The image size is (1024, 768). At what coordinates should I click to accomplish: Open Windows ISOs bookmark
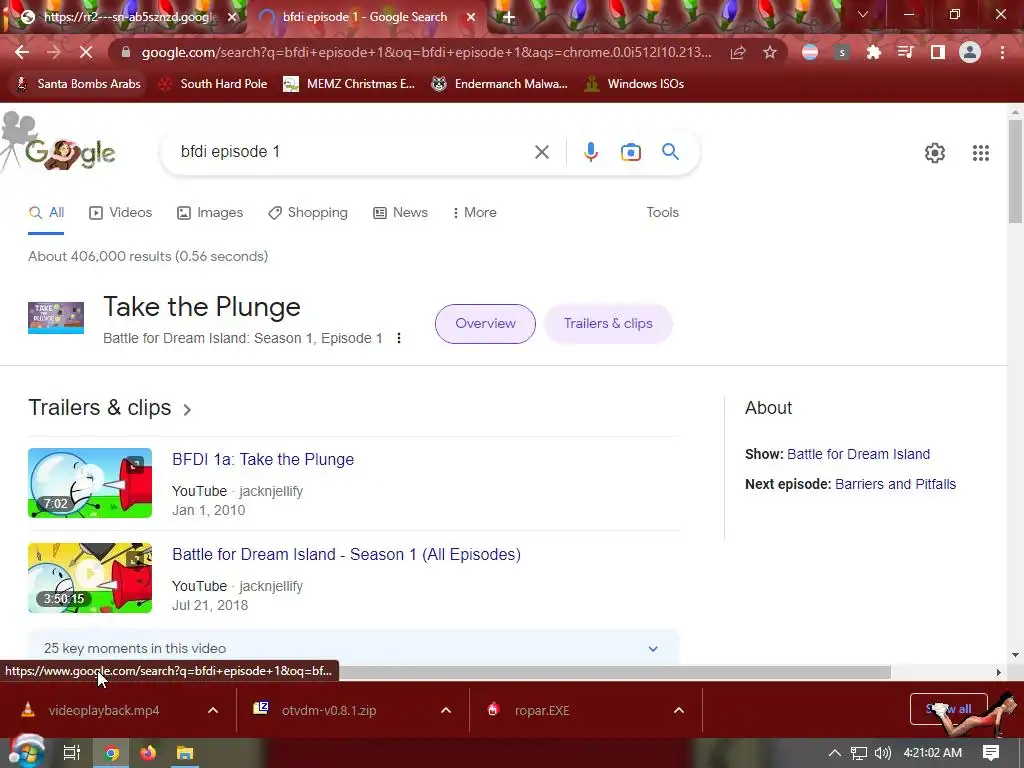click(634, 84)
